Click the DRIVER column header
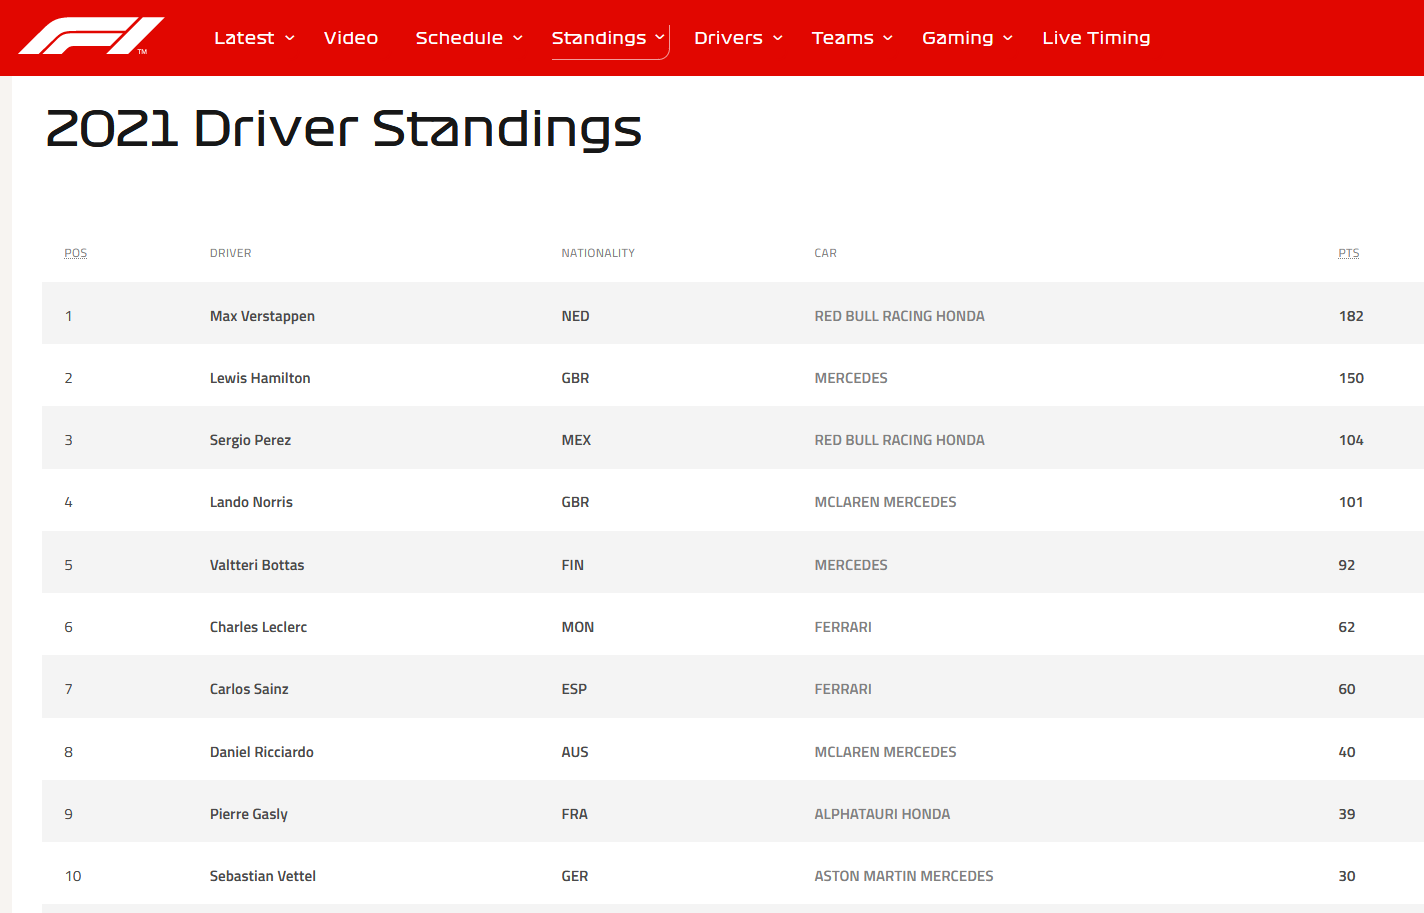This screenshot has width=1424, height=913. click(231, 253)
